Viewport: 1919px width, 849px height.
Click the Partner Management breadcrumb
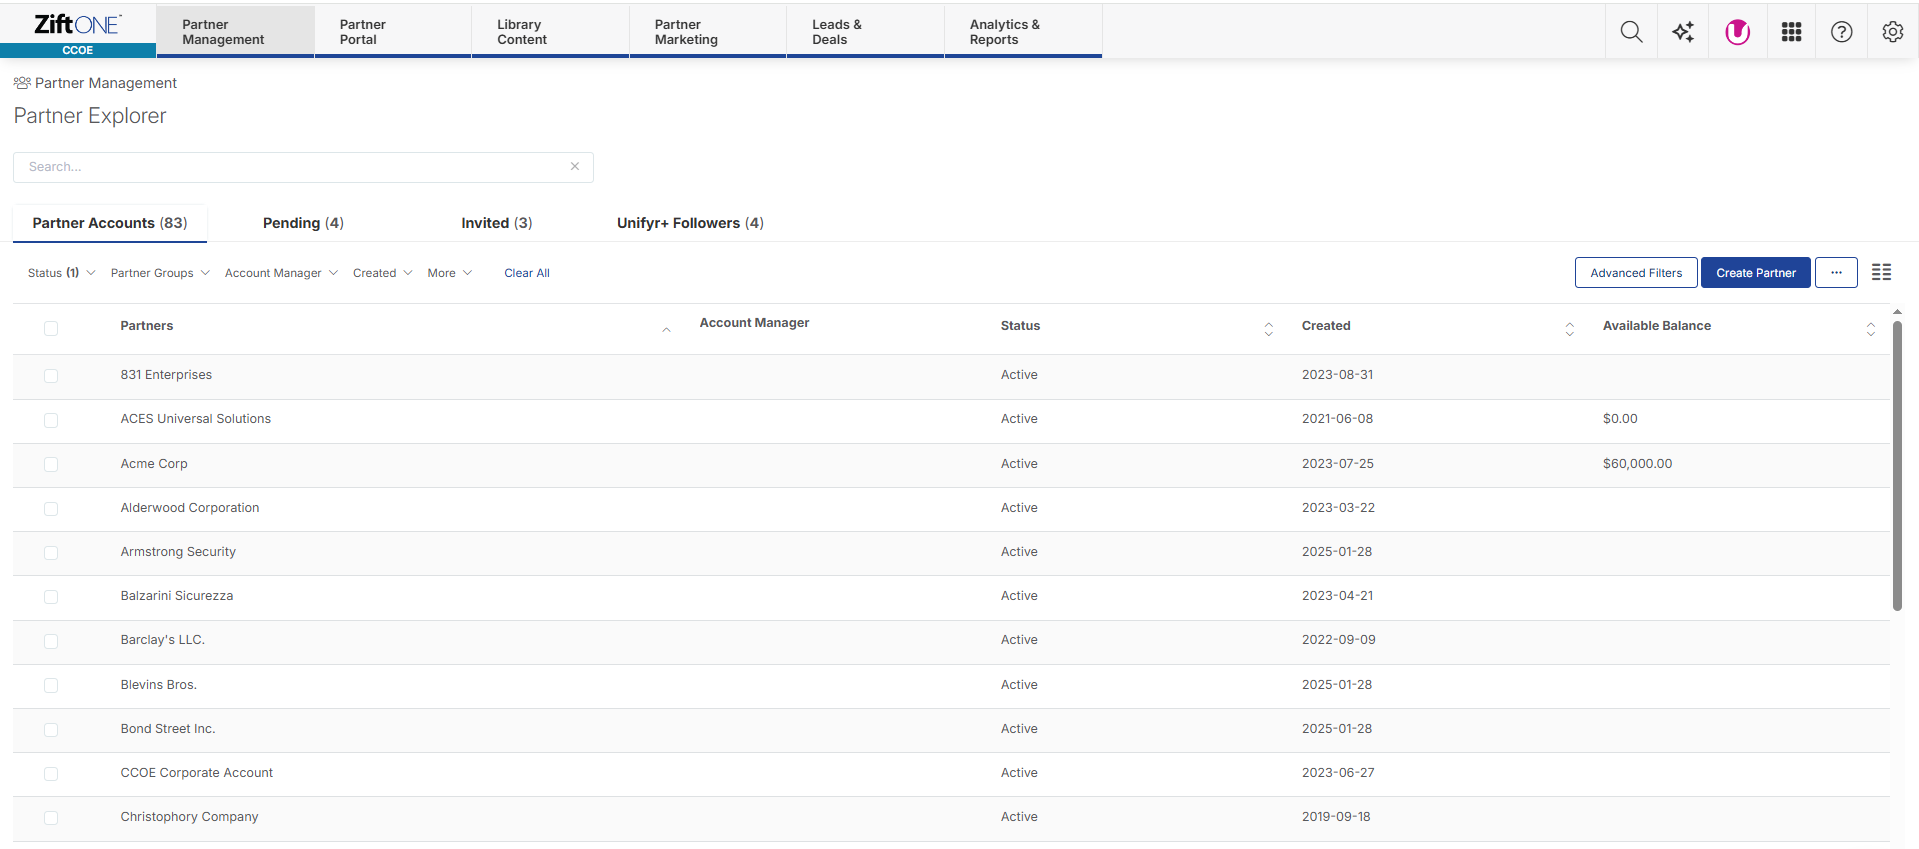click(105, 83)
